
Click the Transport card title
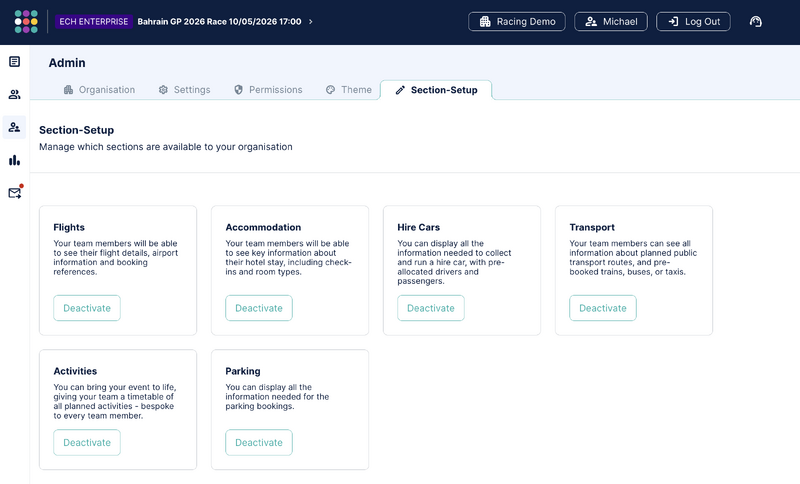[x=592, y=227]
